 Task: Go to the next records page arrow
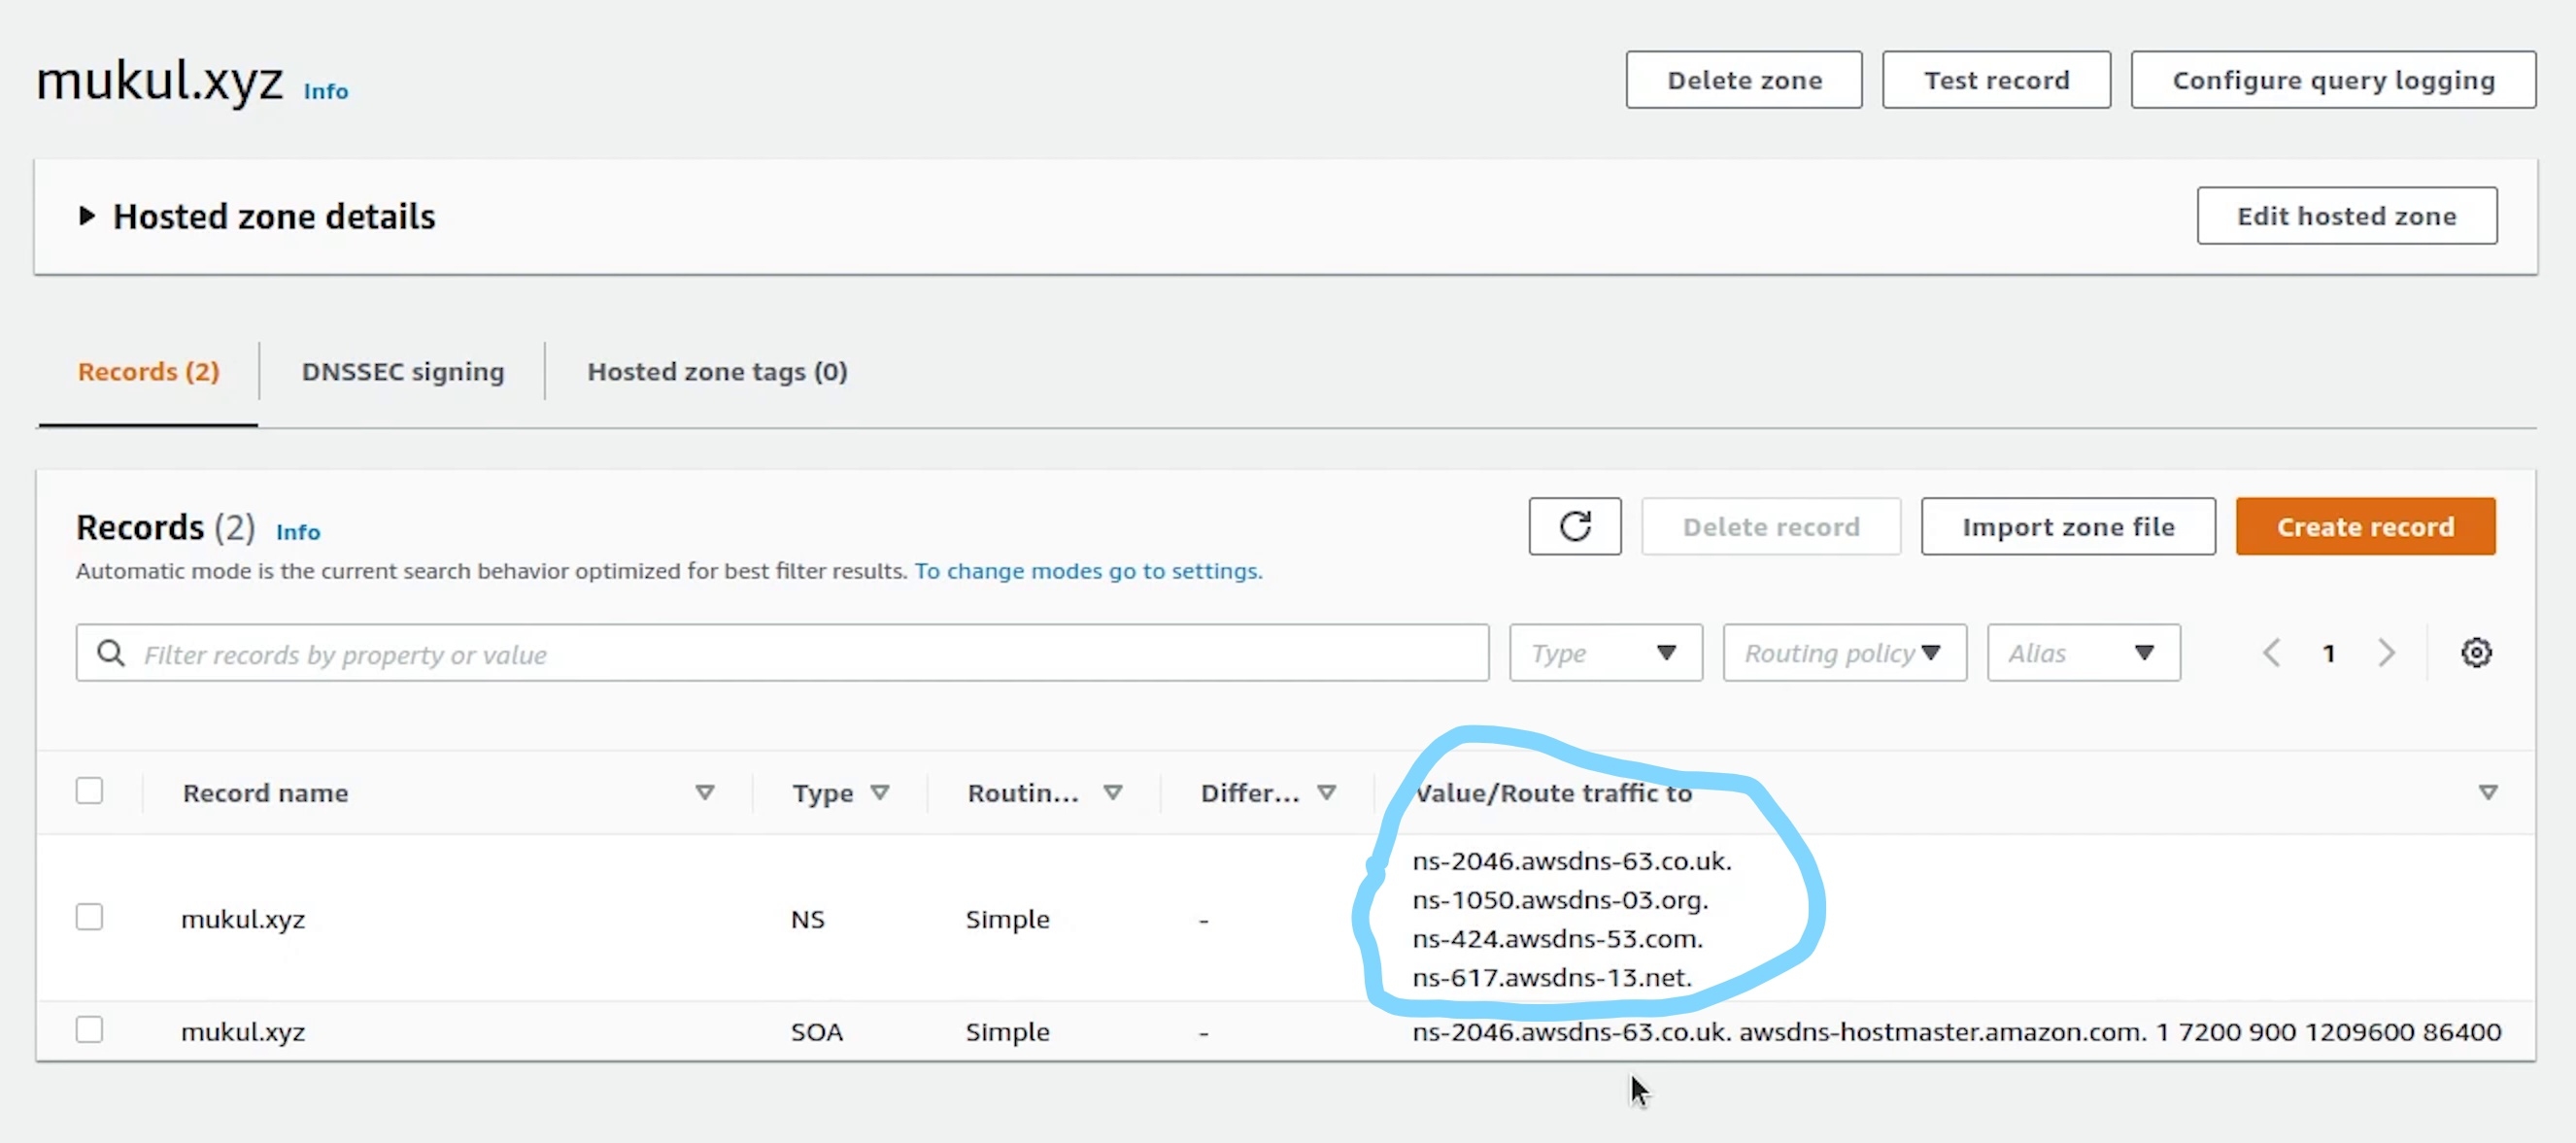point(2386,653)
